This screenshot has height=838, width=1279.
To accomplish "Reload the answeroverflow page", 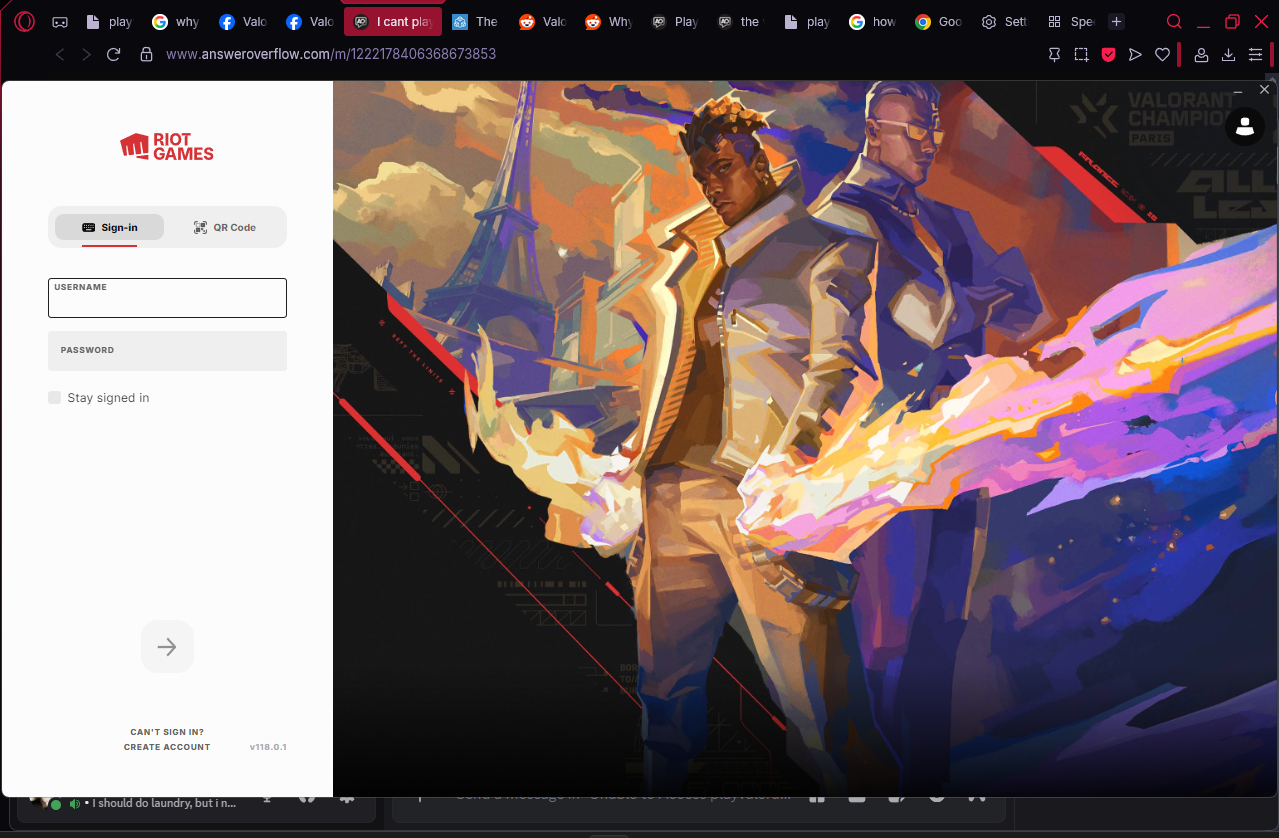I will point(114,54).
